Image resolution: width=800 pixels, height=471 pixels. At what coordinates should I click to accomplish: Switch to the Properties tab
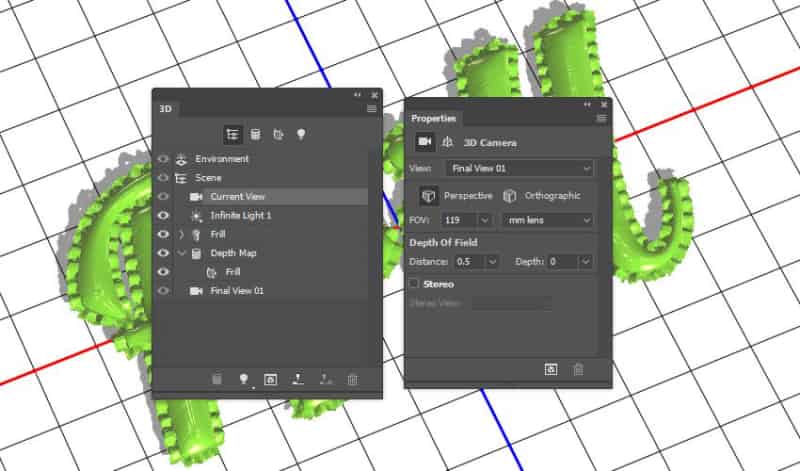(x=433, y=118)
